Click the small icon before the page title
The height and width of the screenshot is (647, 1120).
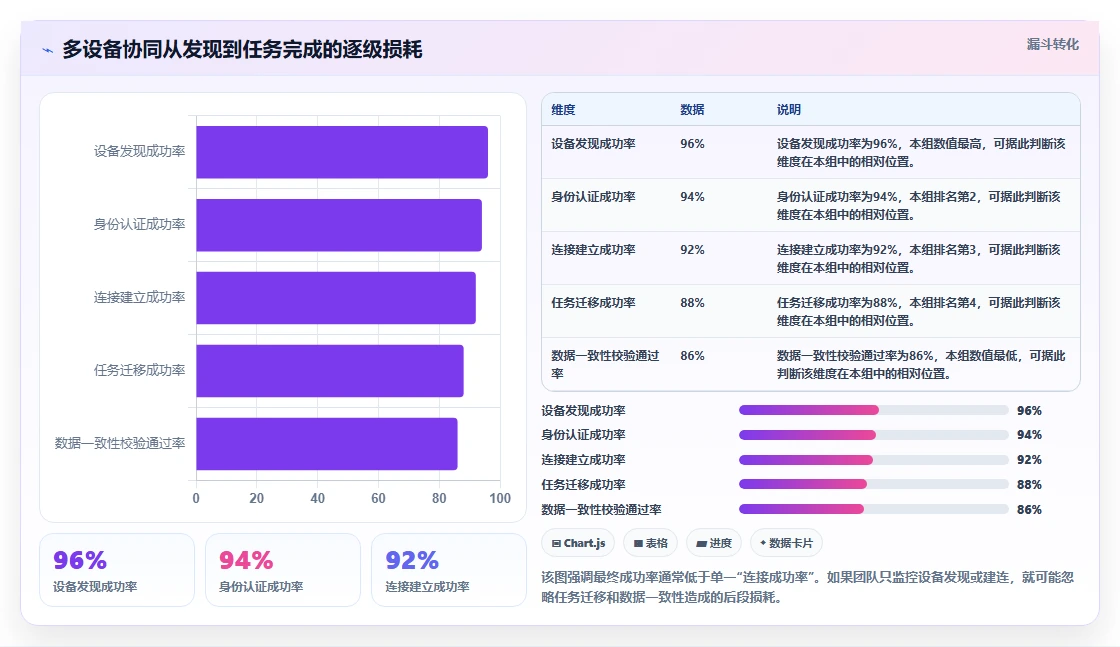47,50
